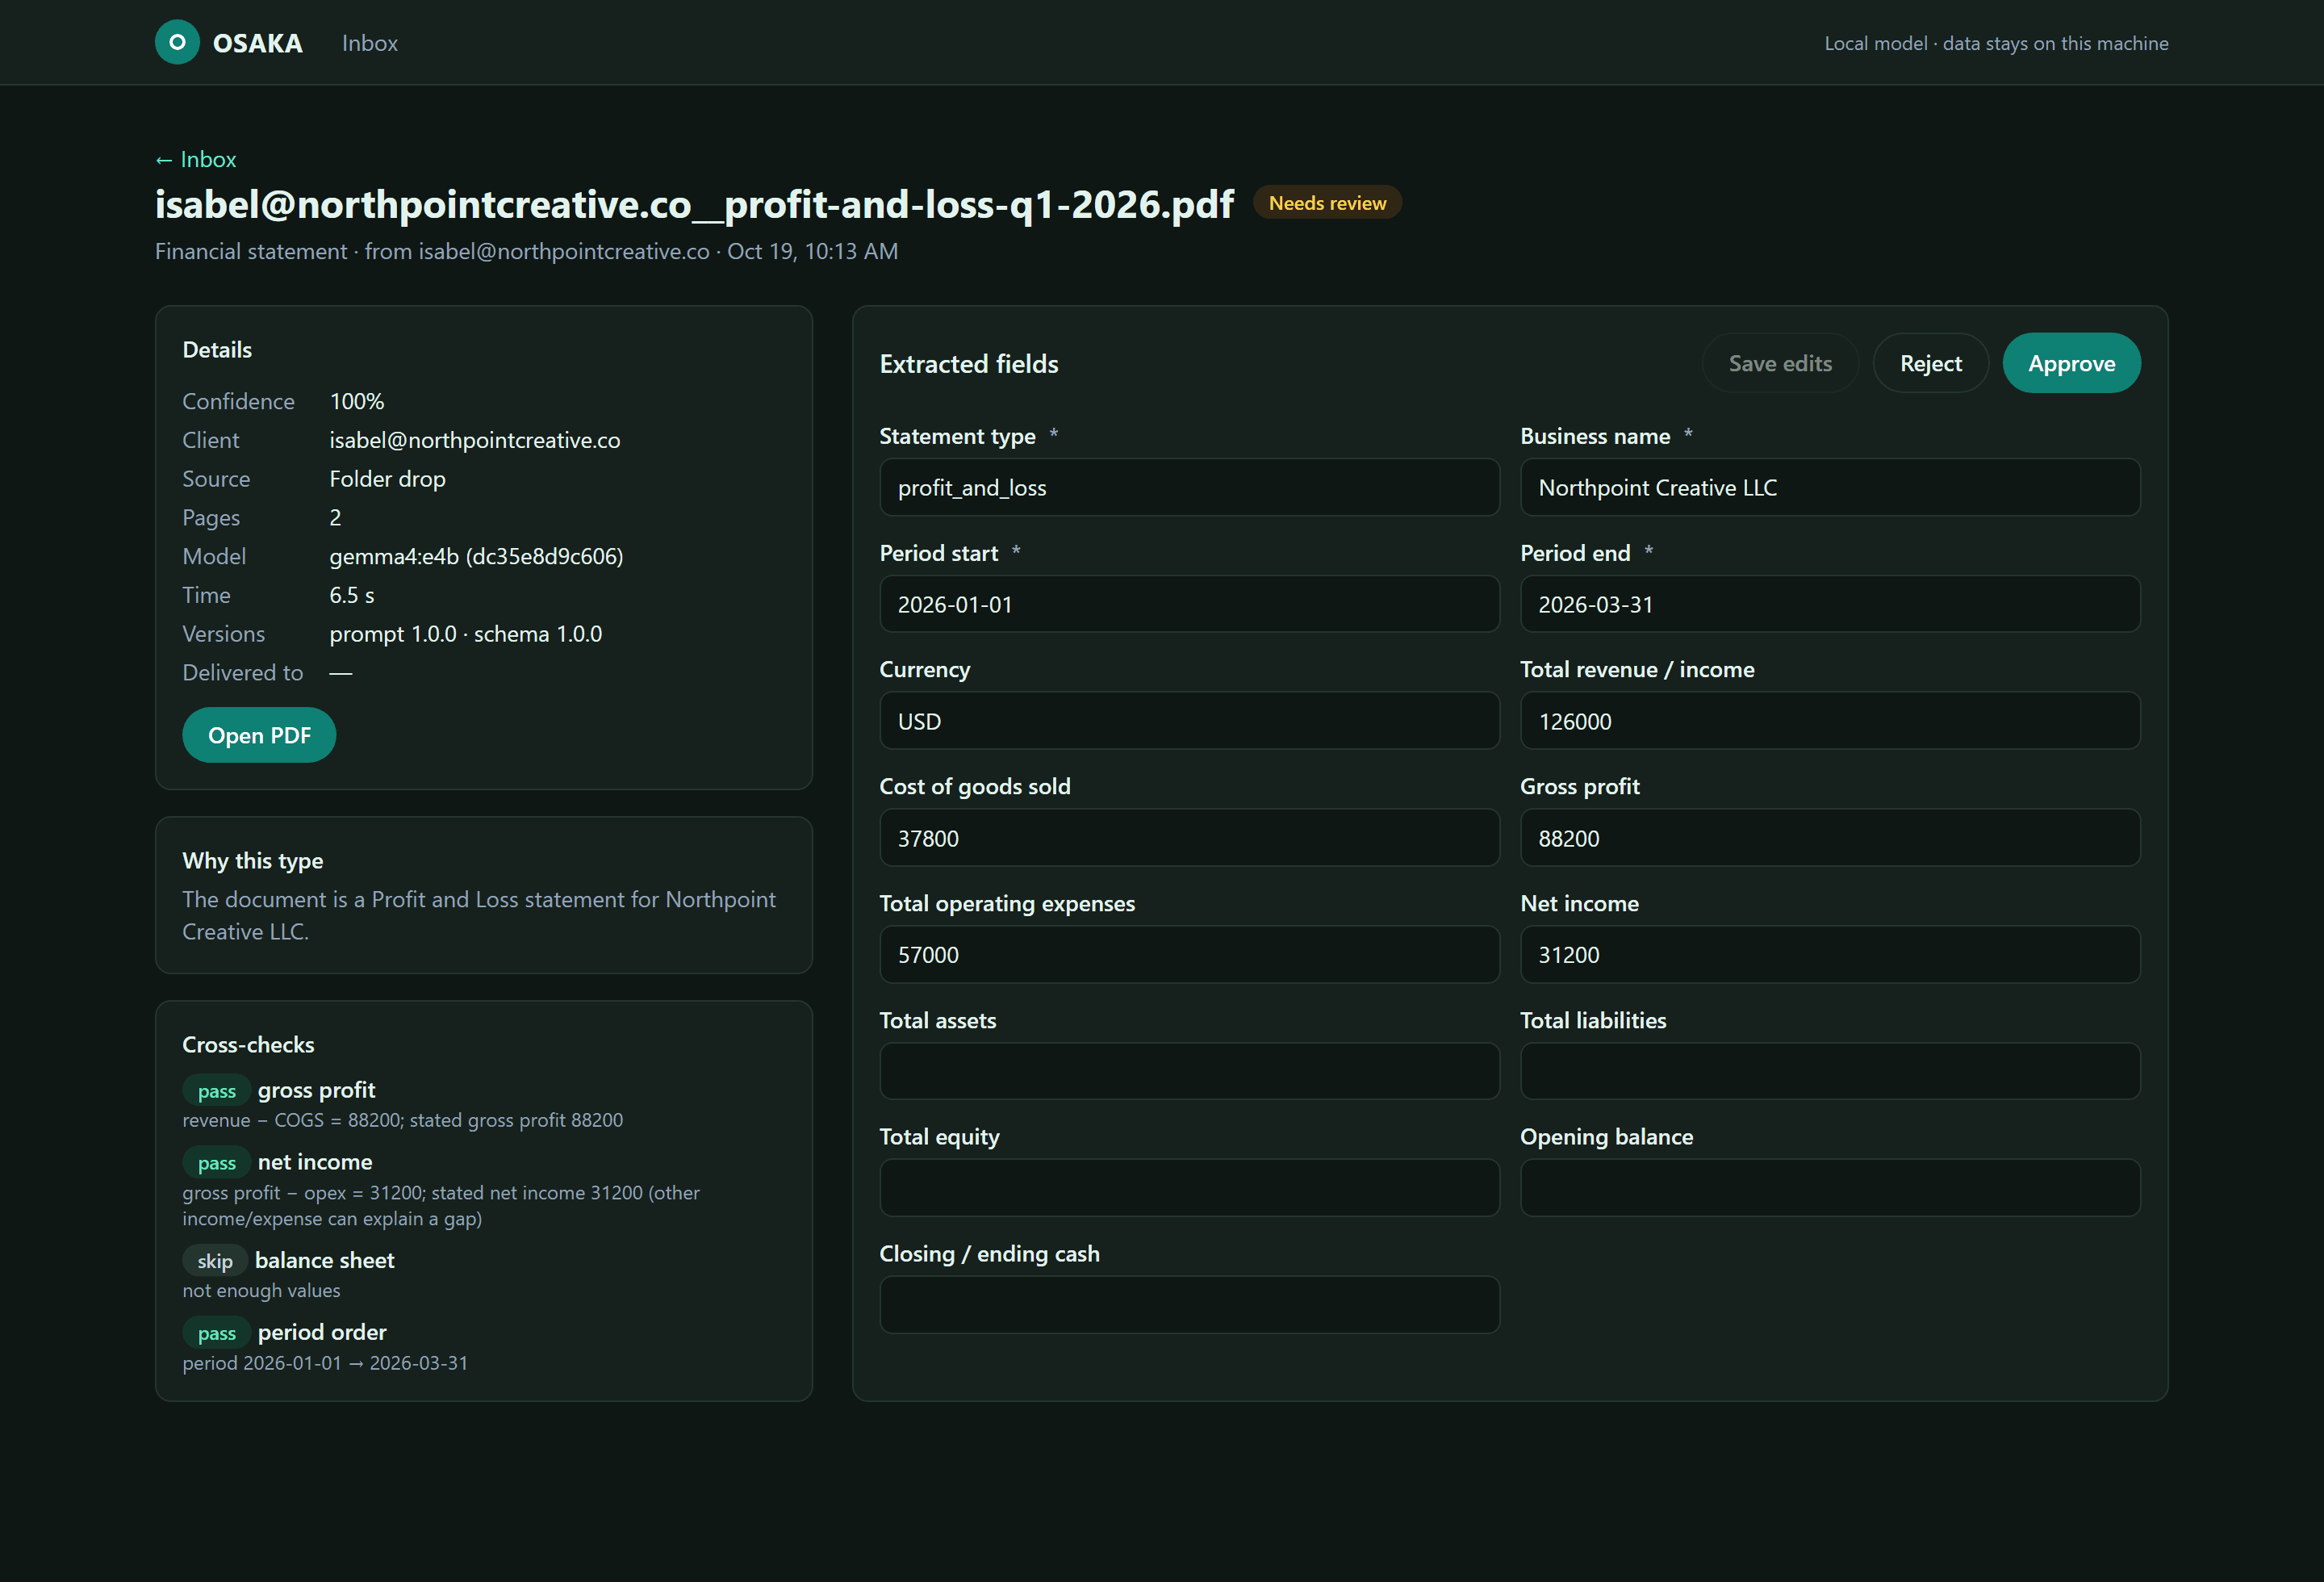Viewport: 2324px width, 1582px height.
Task: Focus the Period end field
Action: (1830, 604)
